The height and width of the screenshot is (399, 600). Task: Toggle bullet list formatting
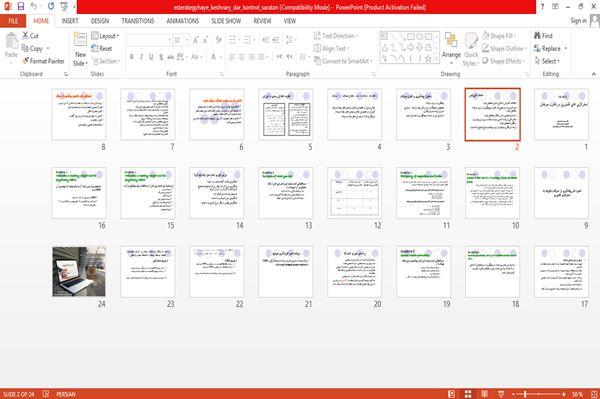point(233,40)
